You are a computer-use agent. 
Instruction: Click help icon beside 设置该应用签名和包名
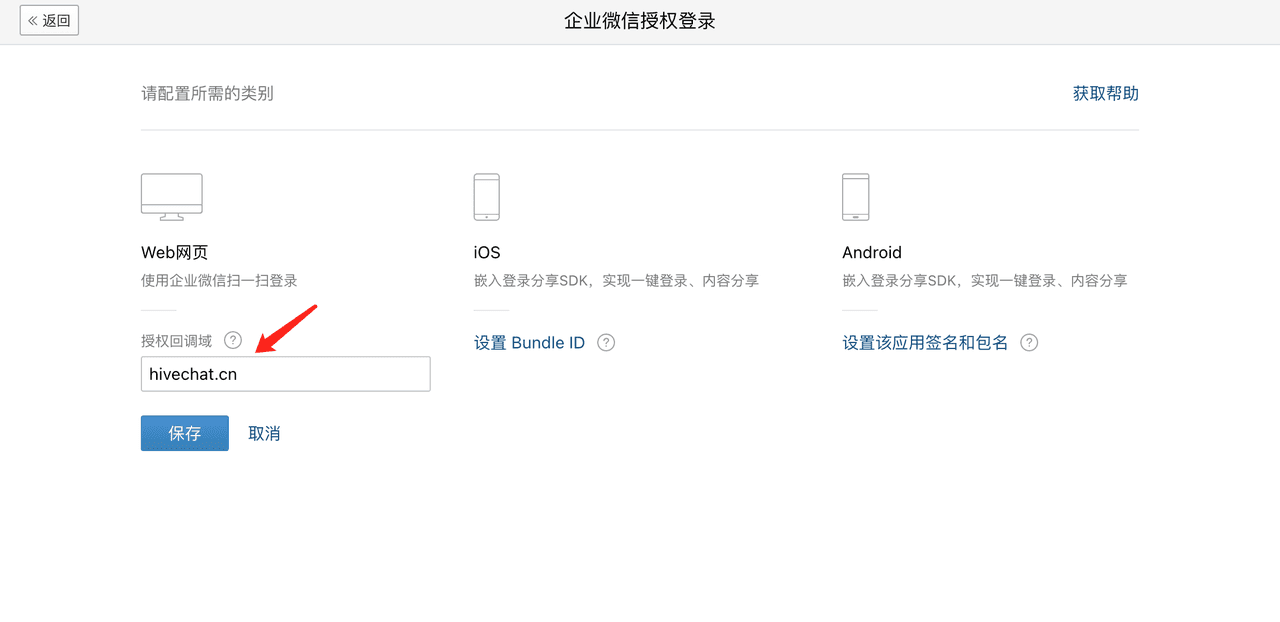click(x=1029, y=343)
